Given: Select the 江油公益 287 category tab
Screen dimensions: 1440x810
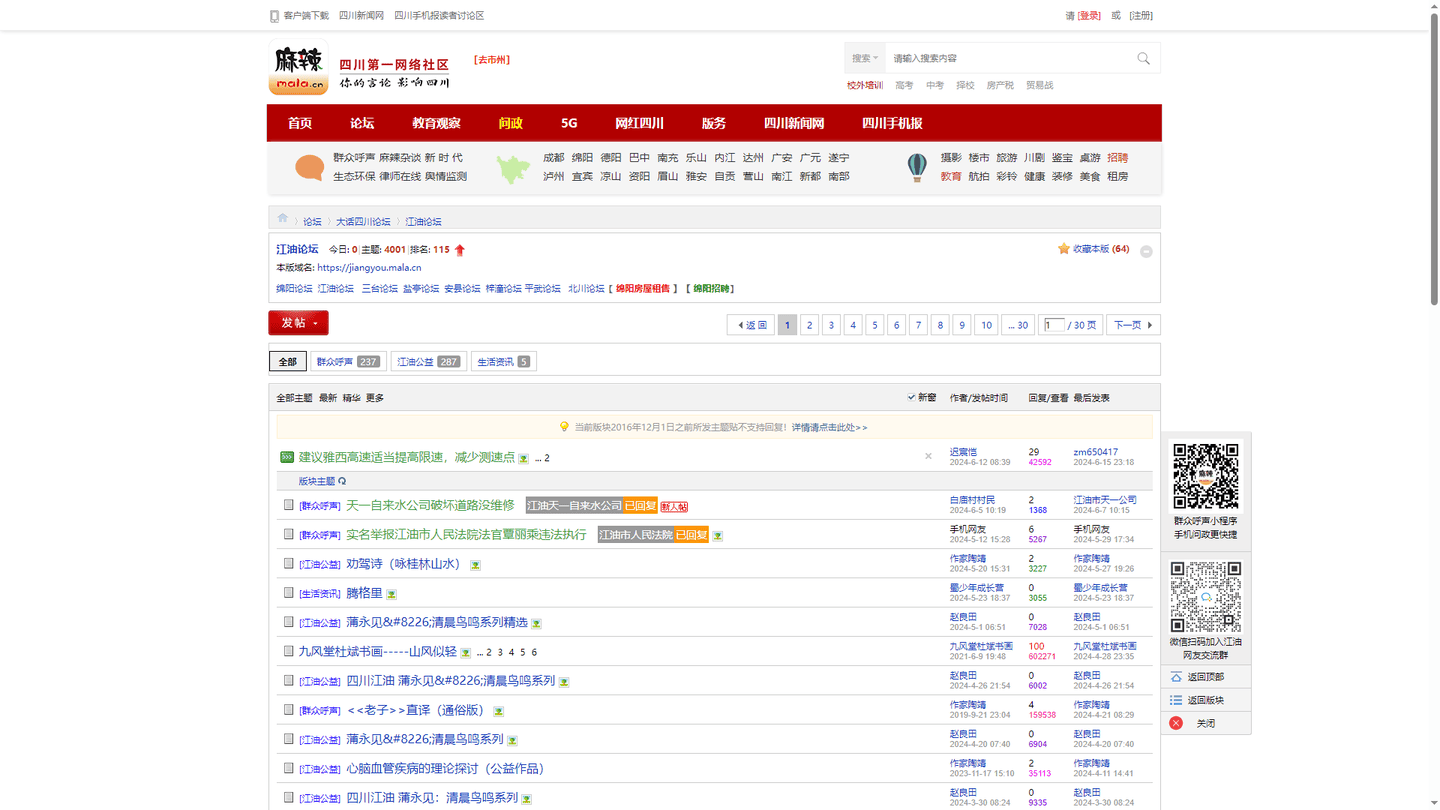Looking at the screenshot, I should 428,361.
